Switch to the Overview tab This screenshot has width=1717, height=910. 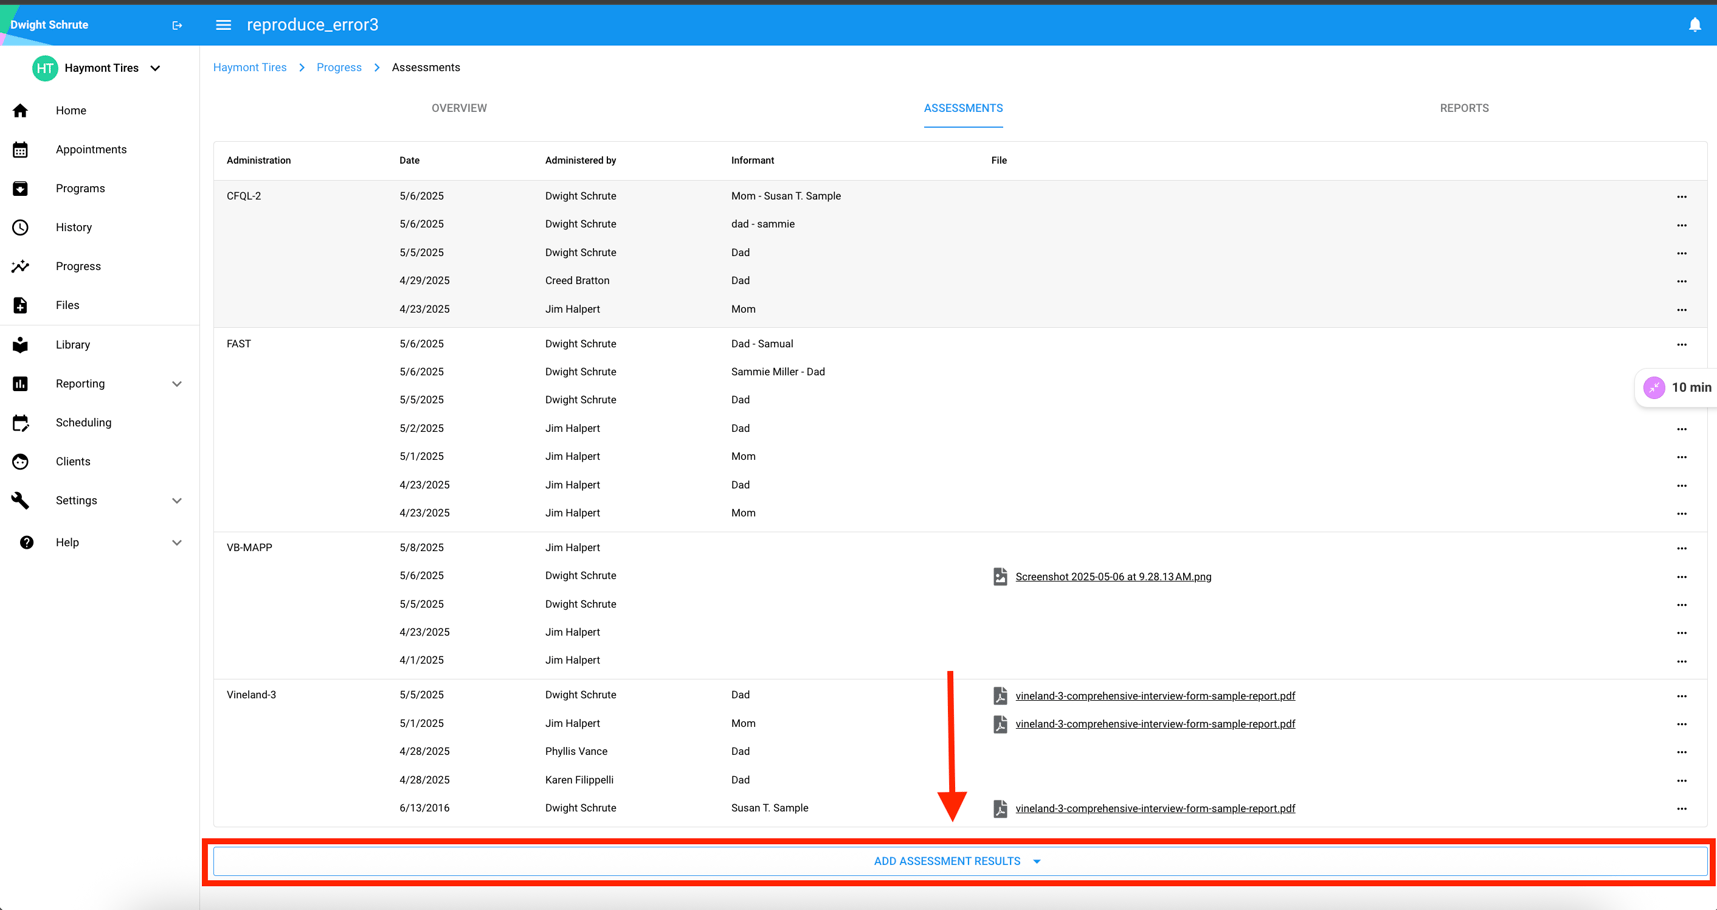[x=459, y=108]
